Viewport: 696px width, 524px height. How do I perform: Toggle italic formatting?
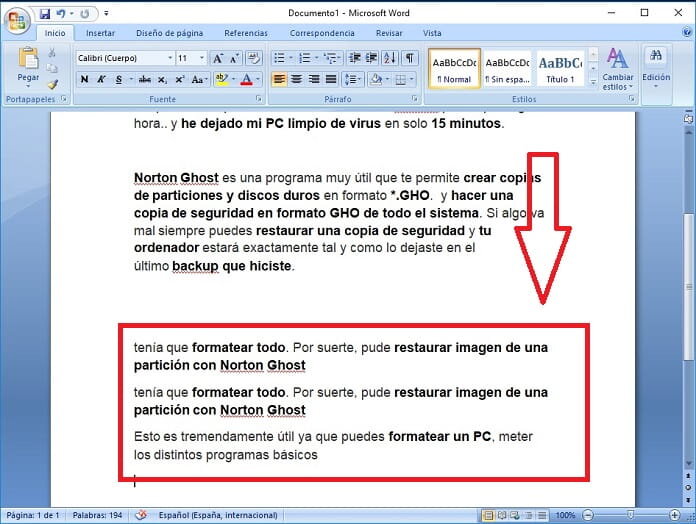click(x=101, y=79)
